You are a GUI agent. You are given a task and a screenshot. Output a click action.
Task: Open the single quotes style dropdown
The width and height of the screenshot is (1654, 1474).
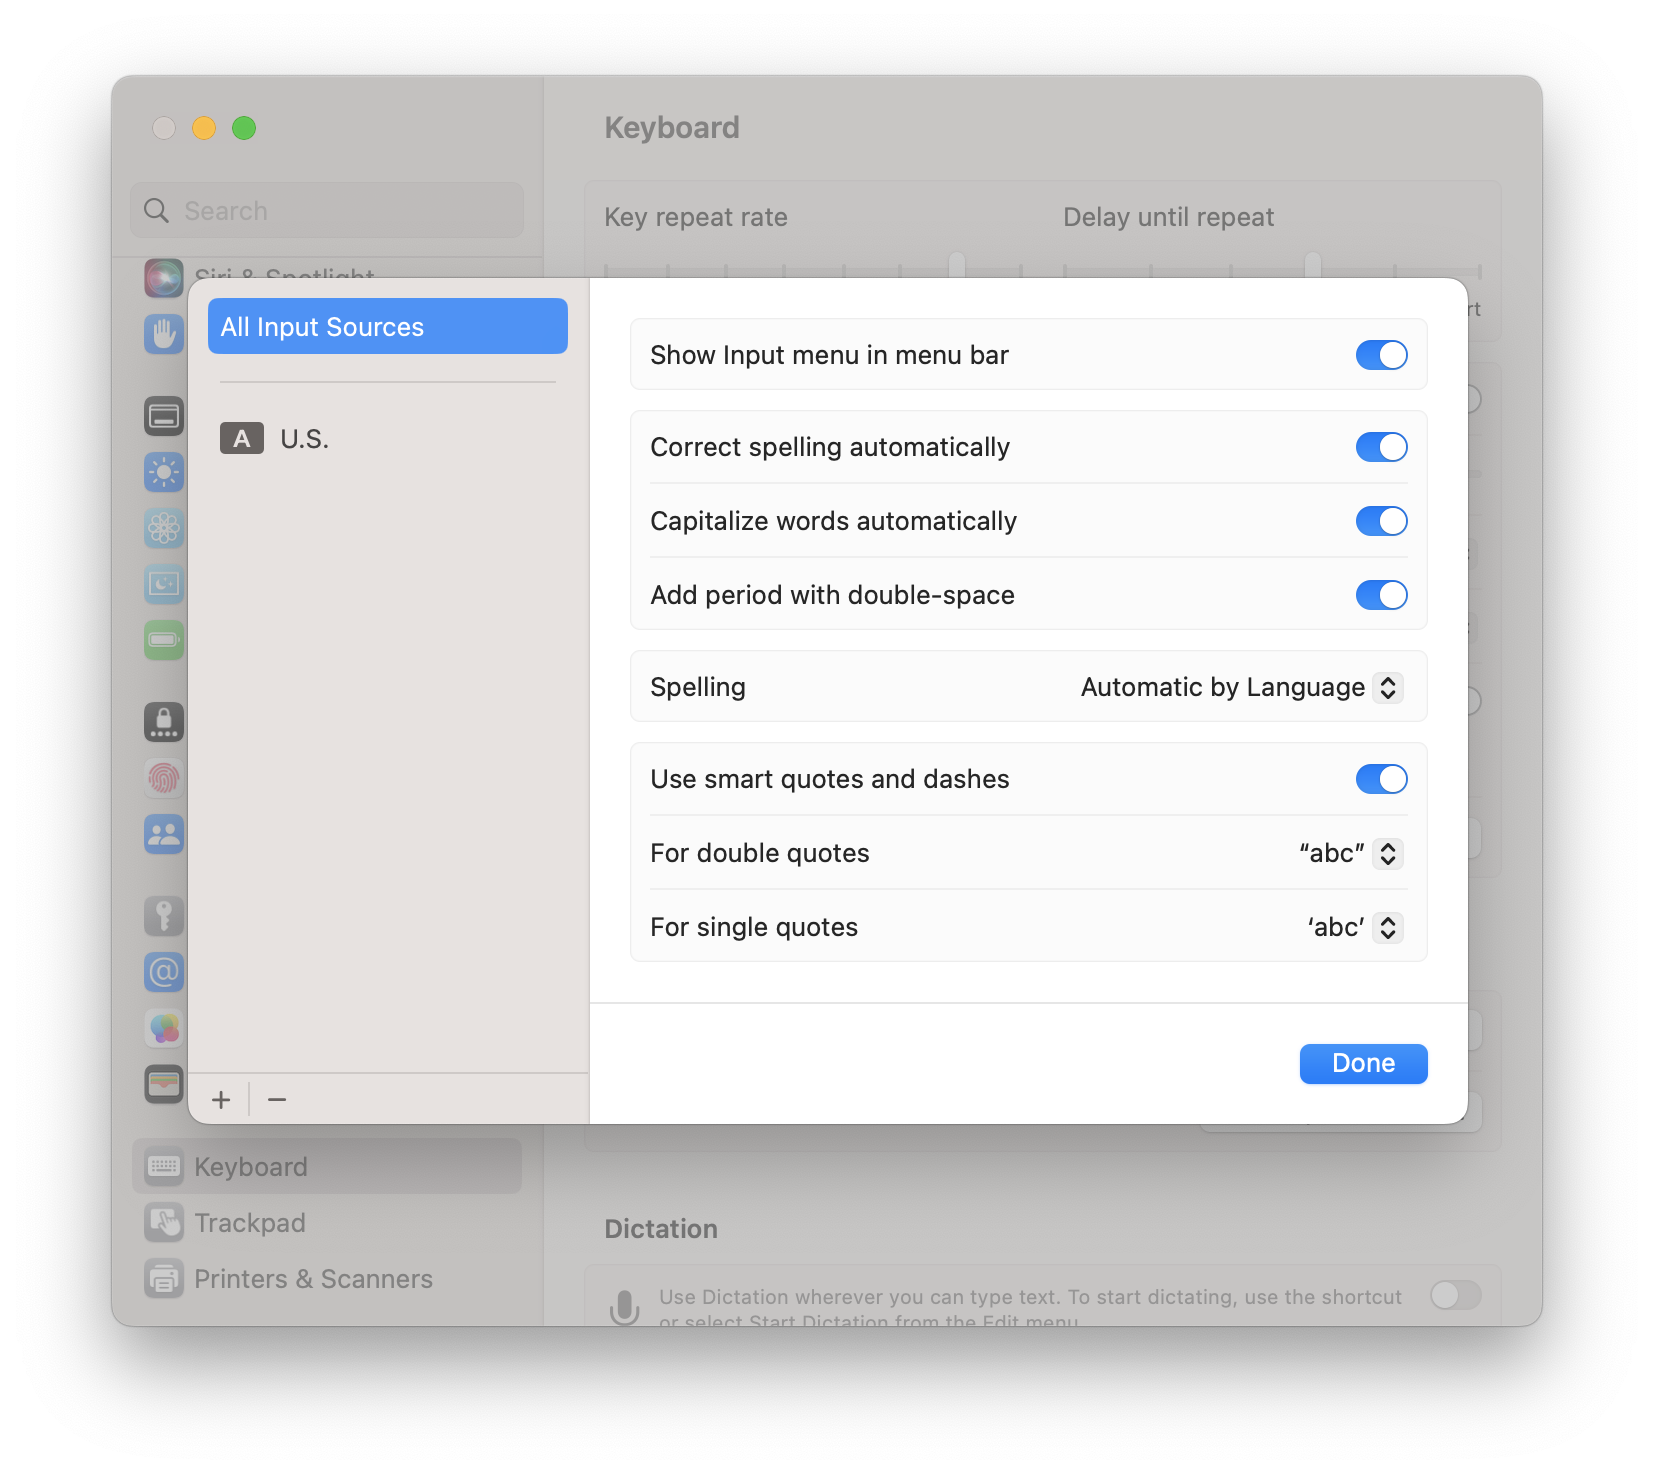pos(1354,928)
